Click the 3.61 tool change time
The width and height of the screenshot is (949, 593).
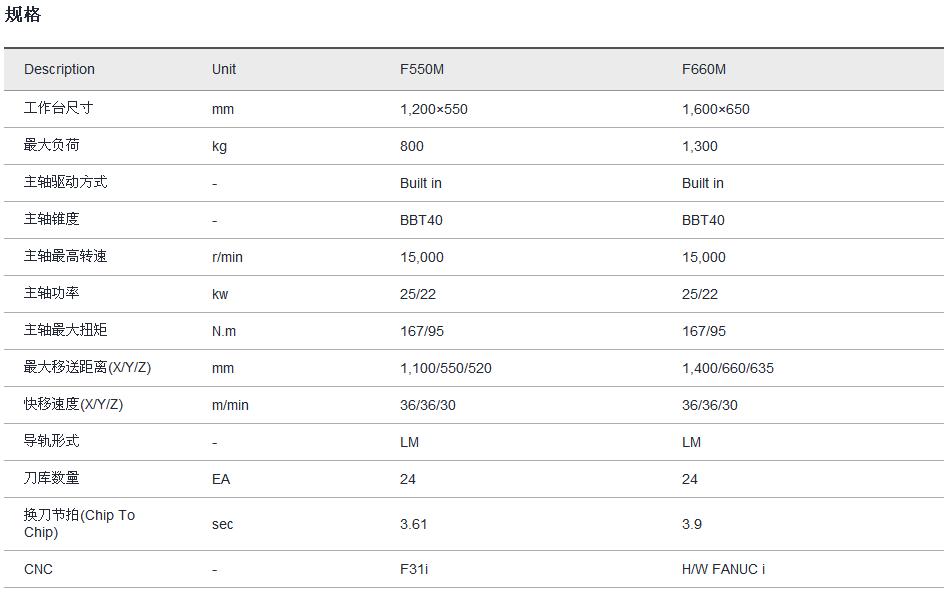click(x=414, y=524)
